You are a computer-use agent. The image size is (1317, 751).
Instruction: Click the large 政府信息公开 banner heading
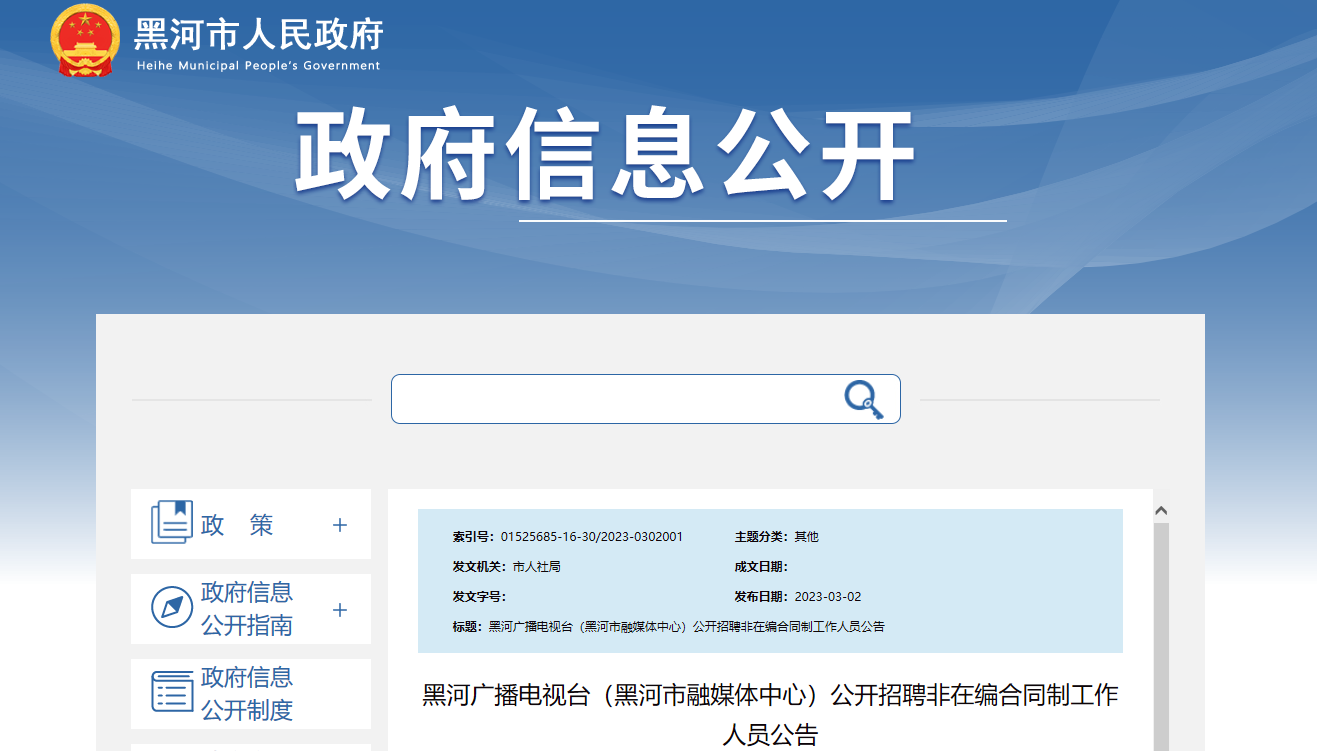tap(604, 155)
